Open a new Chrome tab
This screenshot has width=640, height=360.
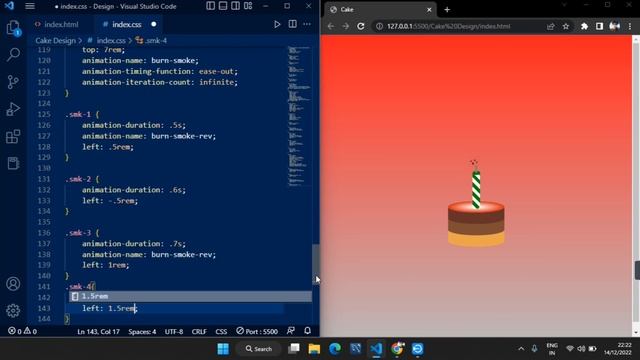tap(447, 9)
